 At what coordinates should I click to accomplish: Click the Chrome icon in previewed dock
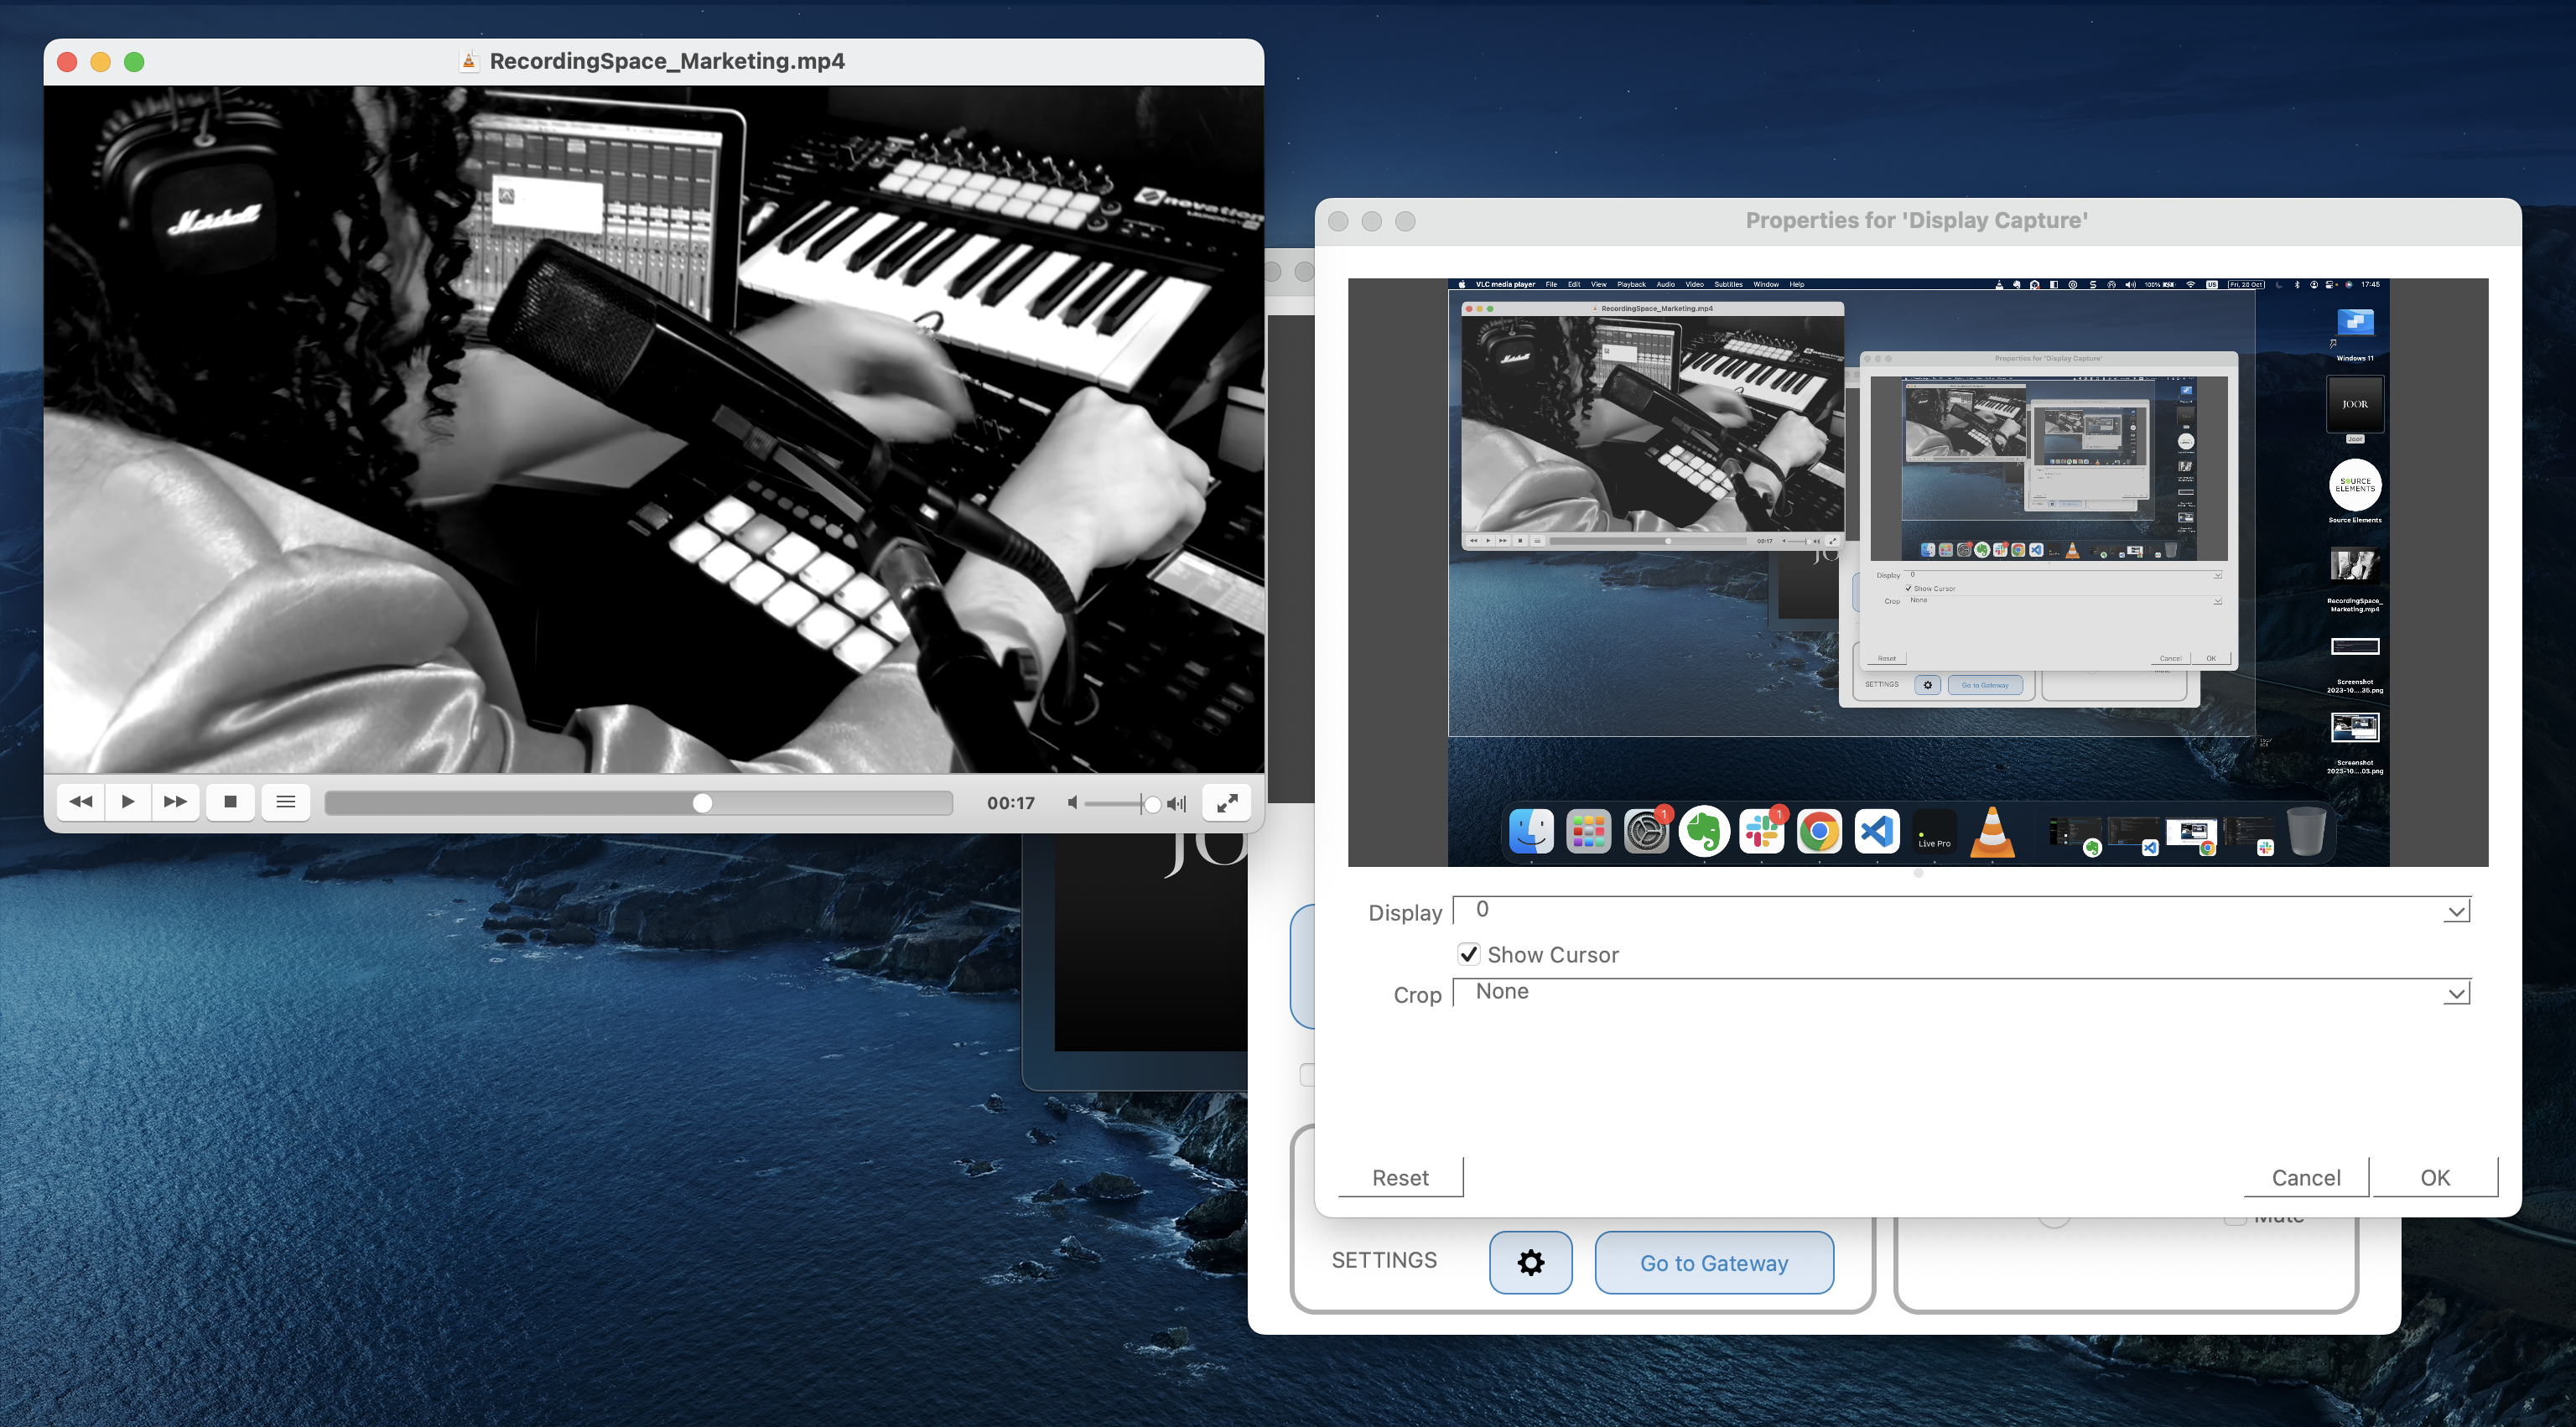point(1819,832)
